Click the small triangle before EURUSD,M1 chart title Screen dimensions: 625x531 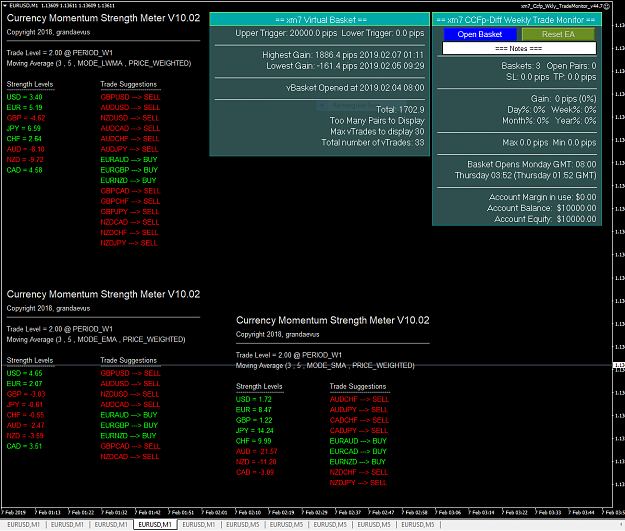click(5, 6)
